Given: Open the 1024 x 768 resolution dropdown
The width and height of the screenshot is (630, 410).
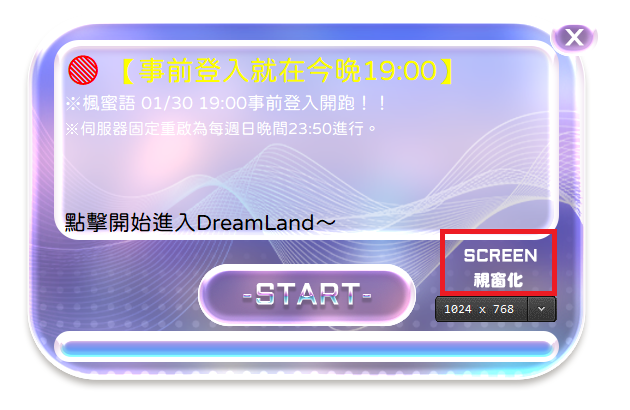Looking at the screenshot, I should click(x=495, y=309).
